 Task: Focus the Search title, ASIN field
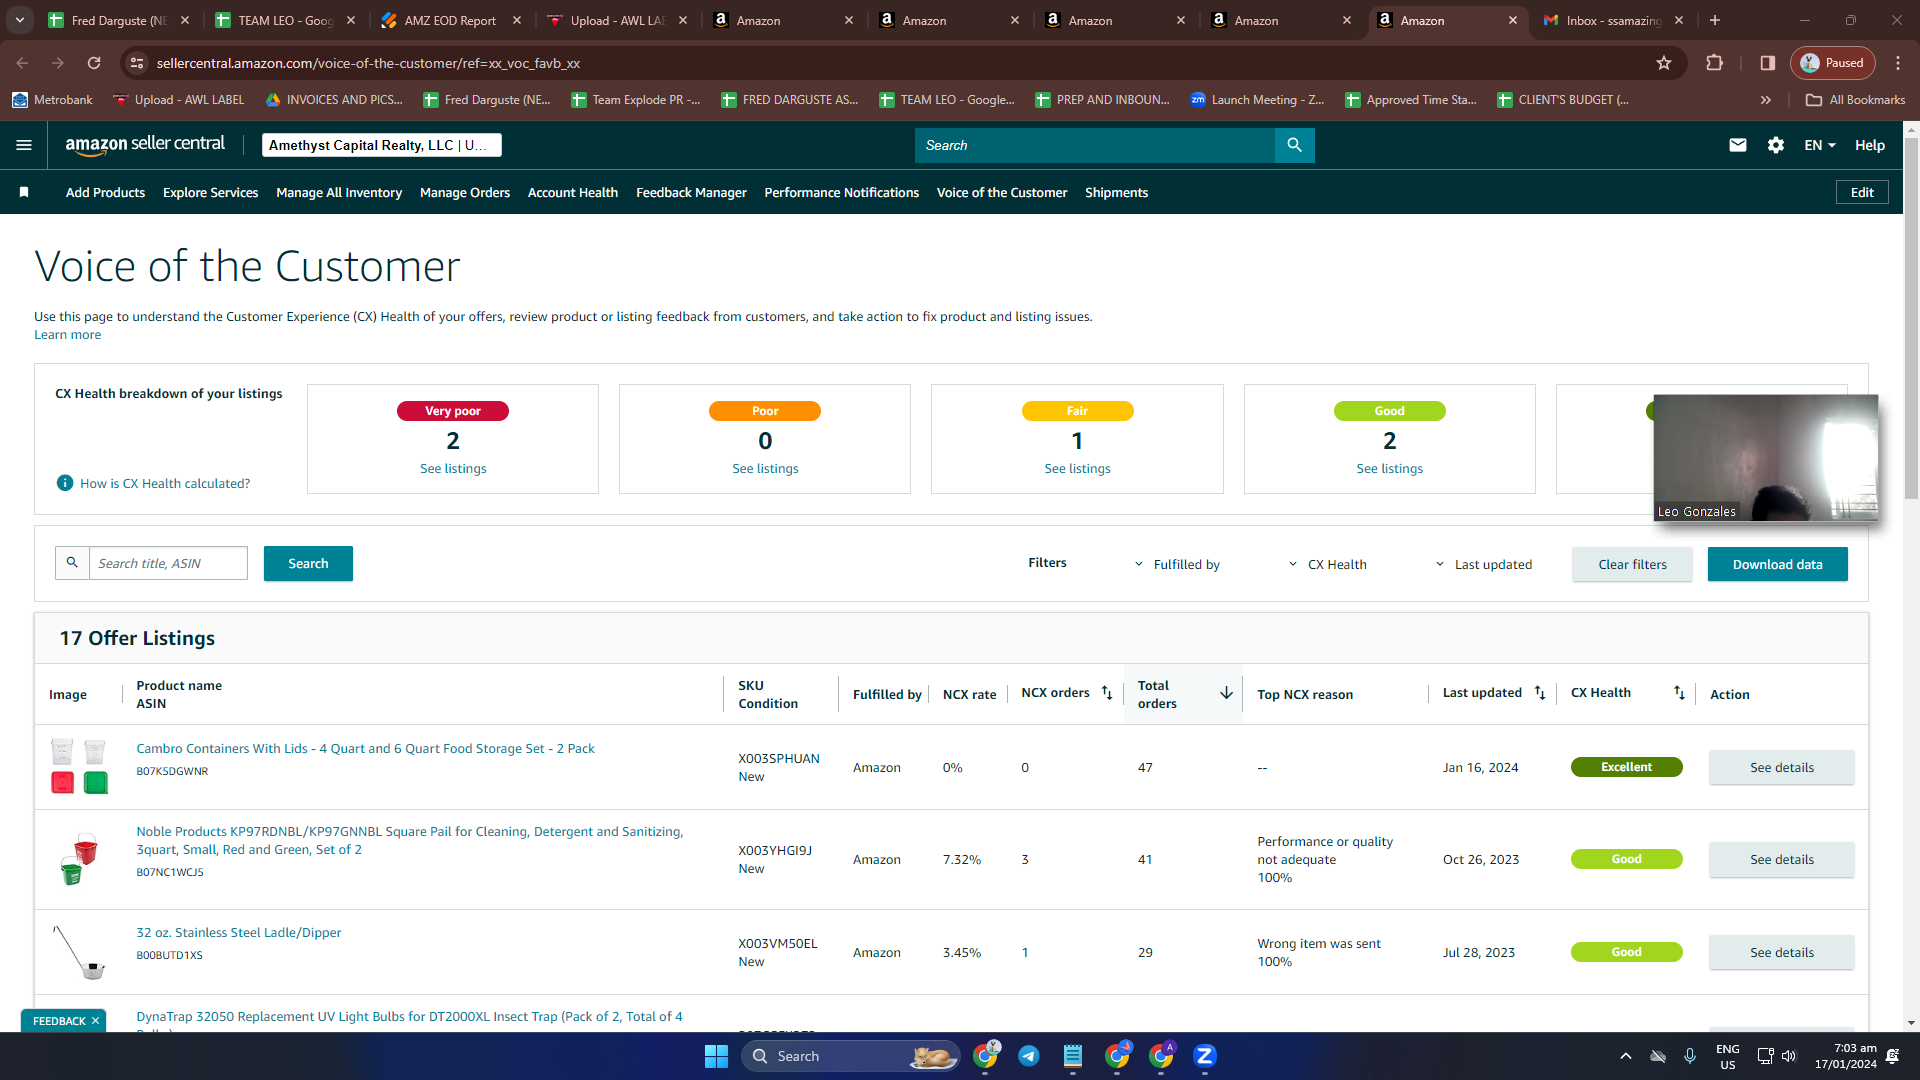point(168,563)
